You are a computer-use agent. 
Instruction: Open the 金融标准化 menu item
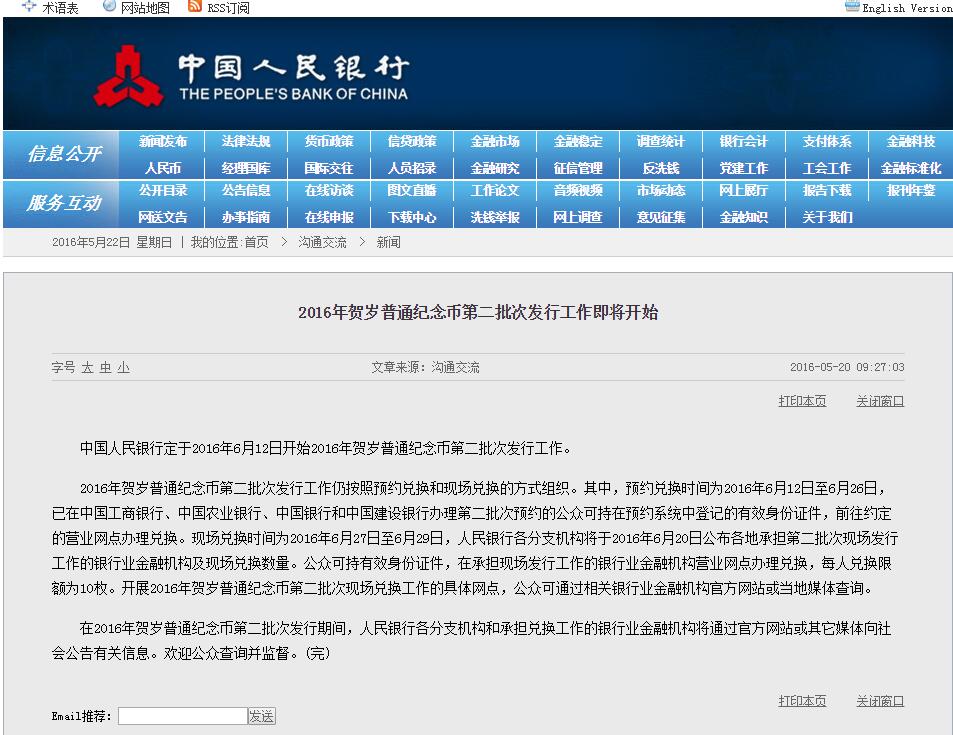(910, 168)
